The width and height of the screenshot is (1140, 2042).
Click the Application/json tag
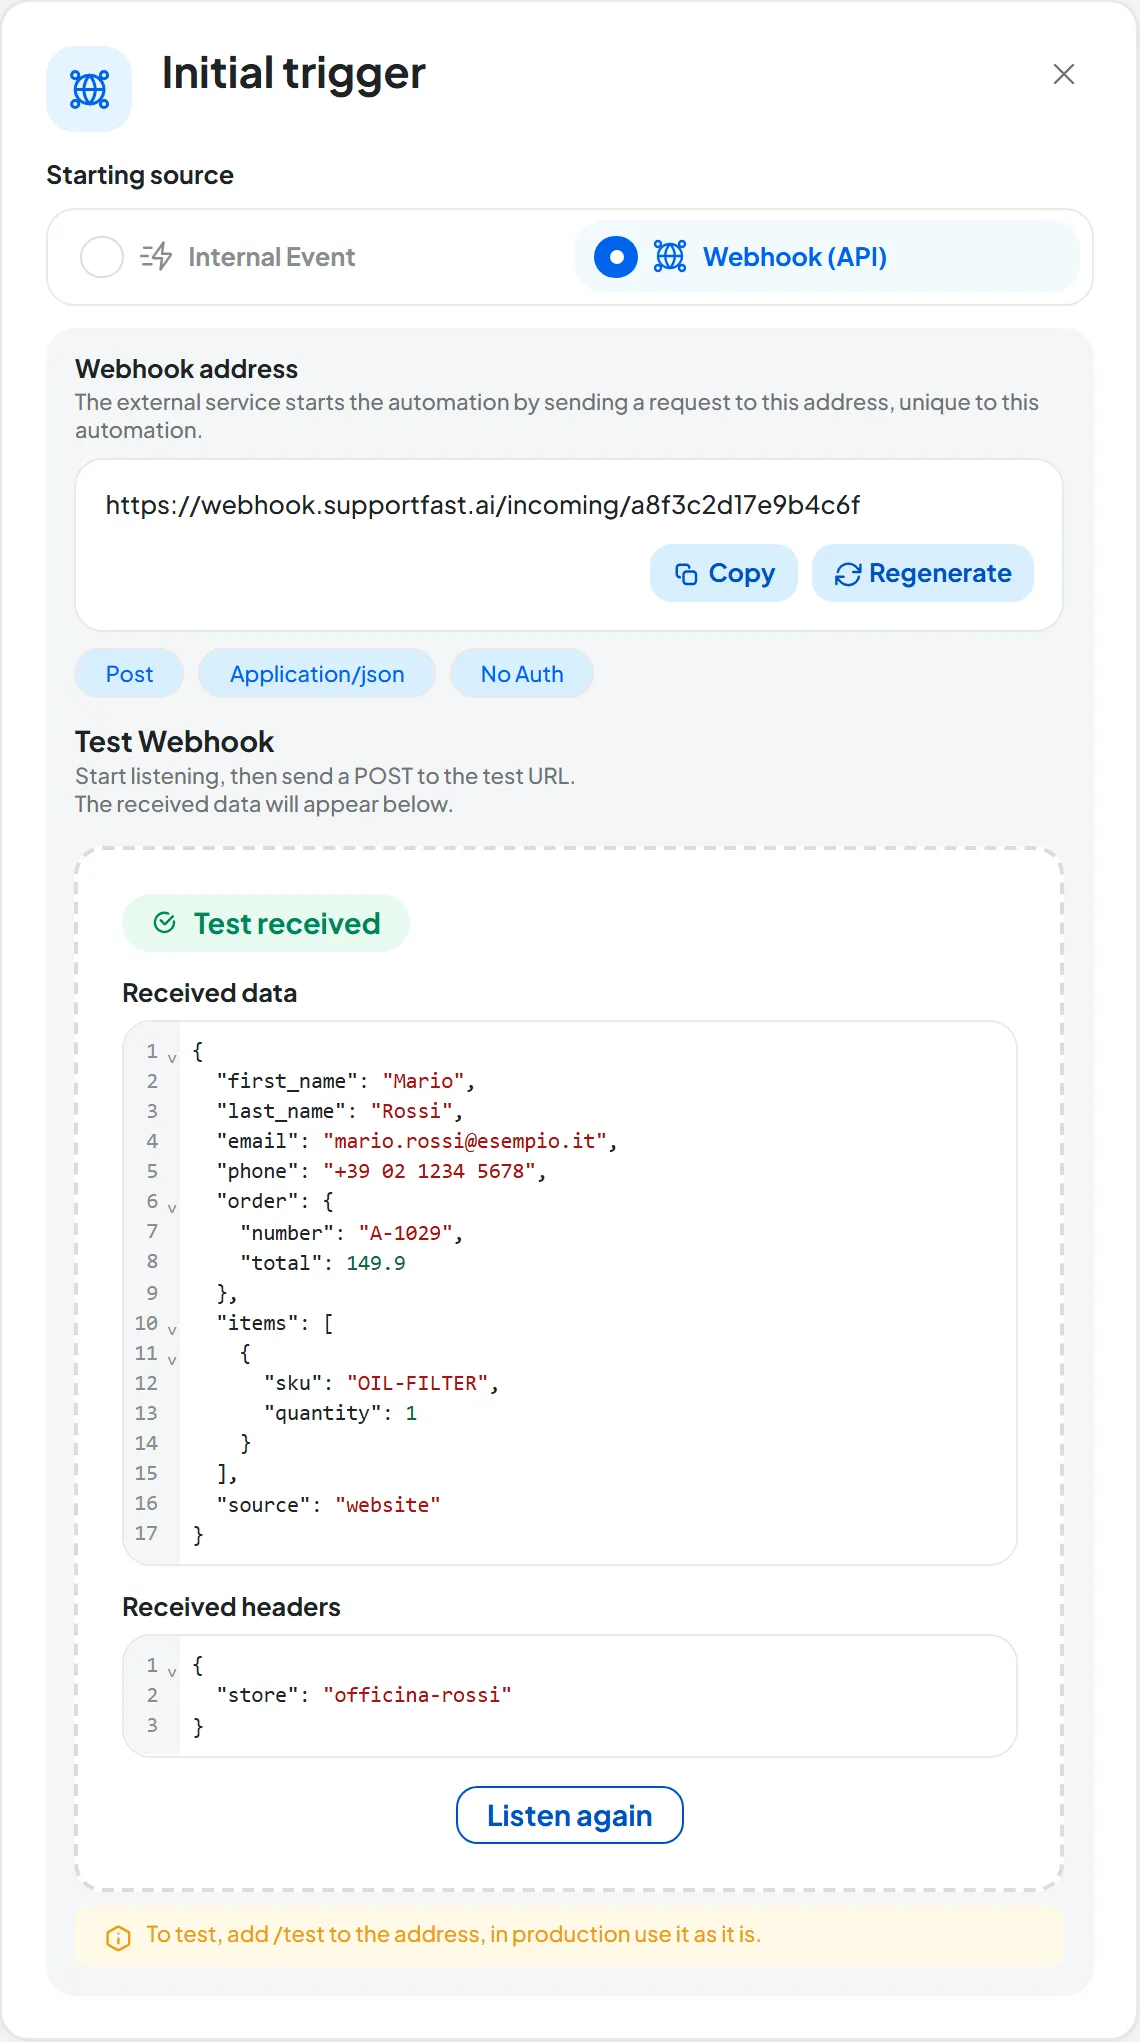[317, 674]
